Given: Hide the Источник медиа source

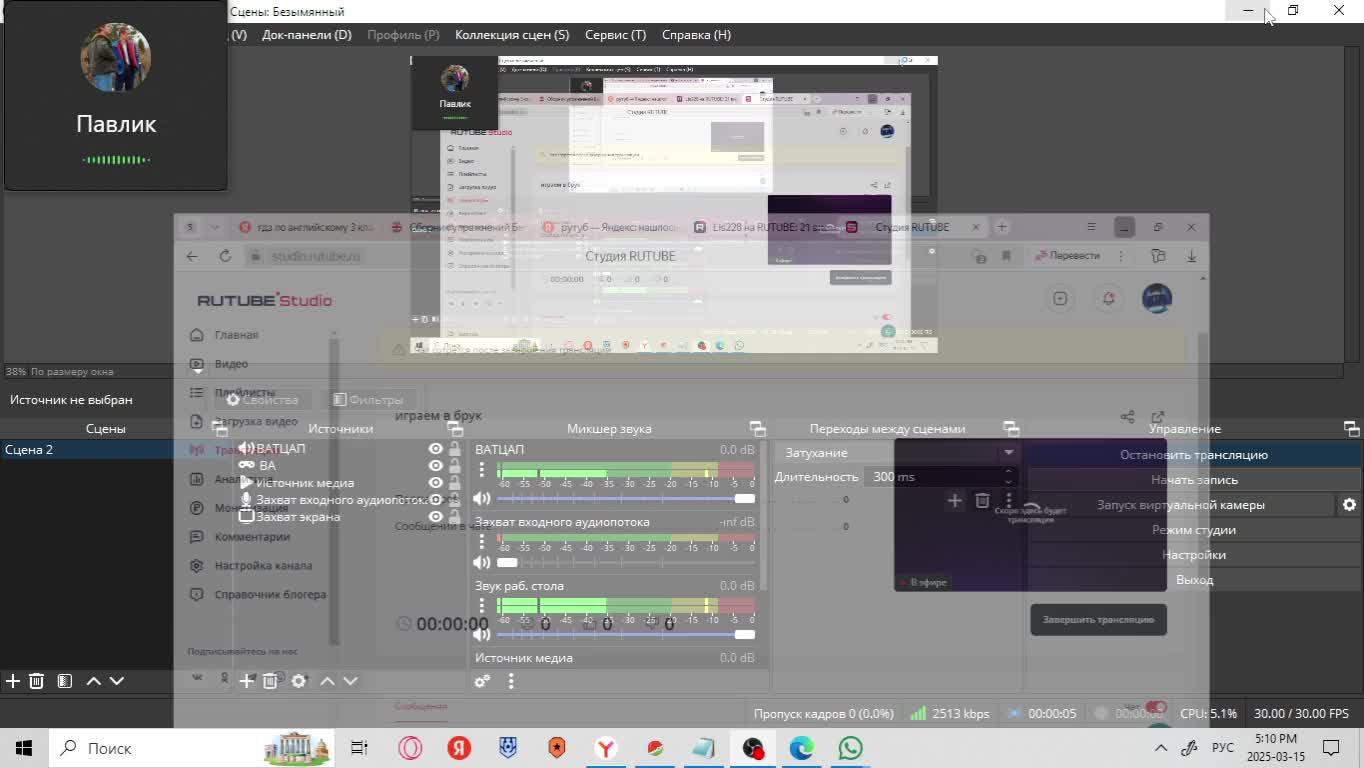Looking at the screenshot, I should [436, 483].
